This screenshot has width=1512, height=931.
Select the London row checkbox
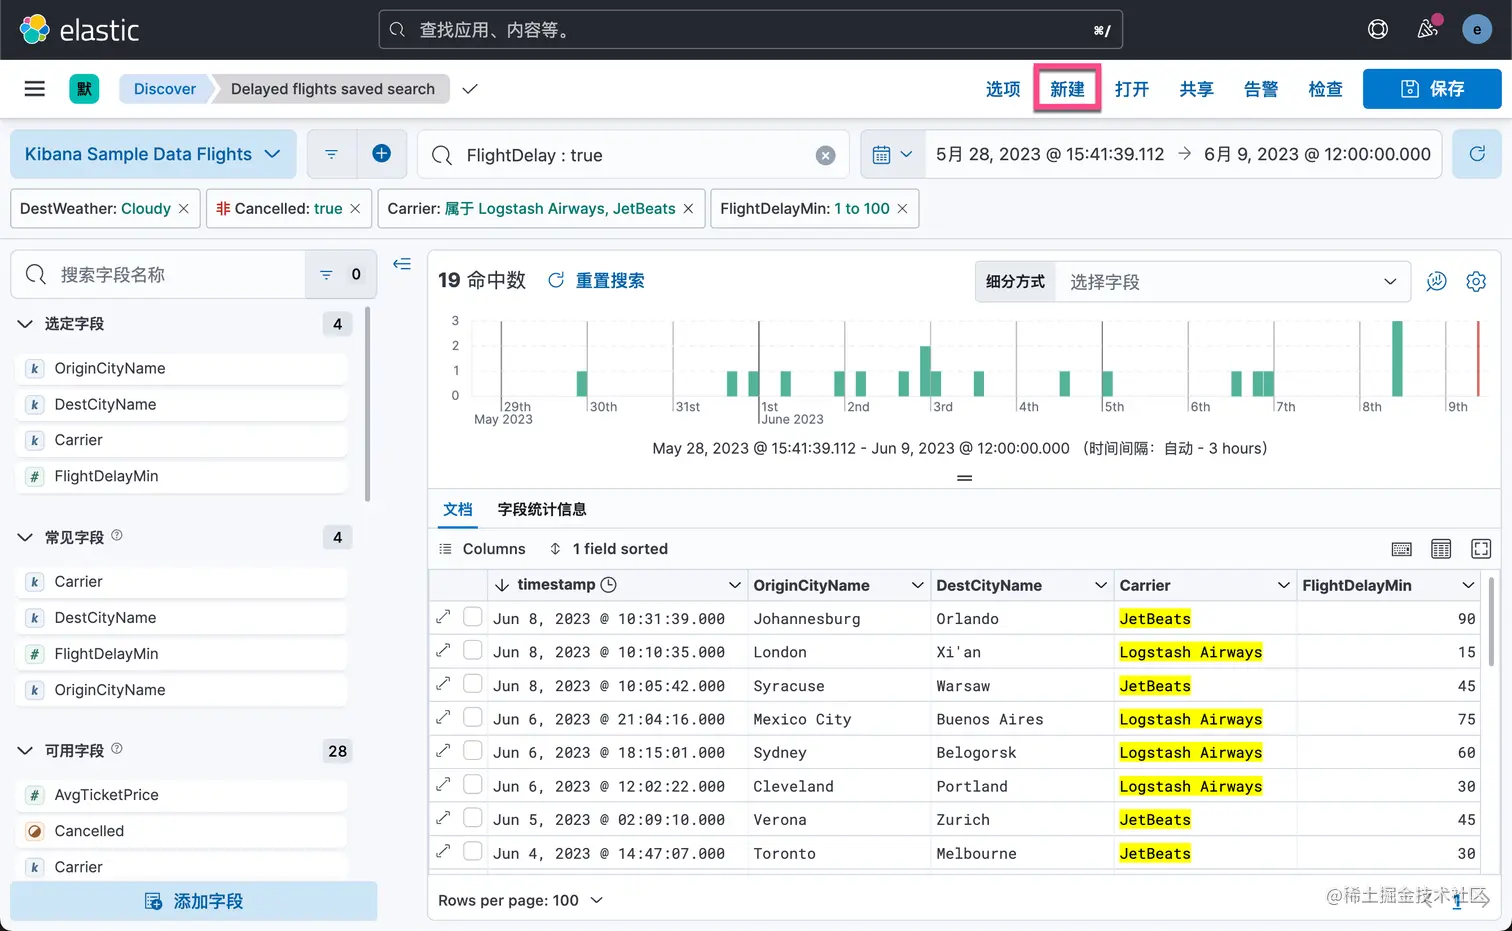tap(473, 651)
